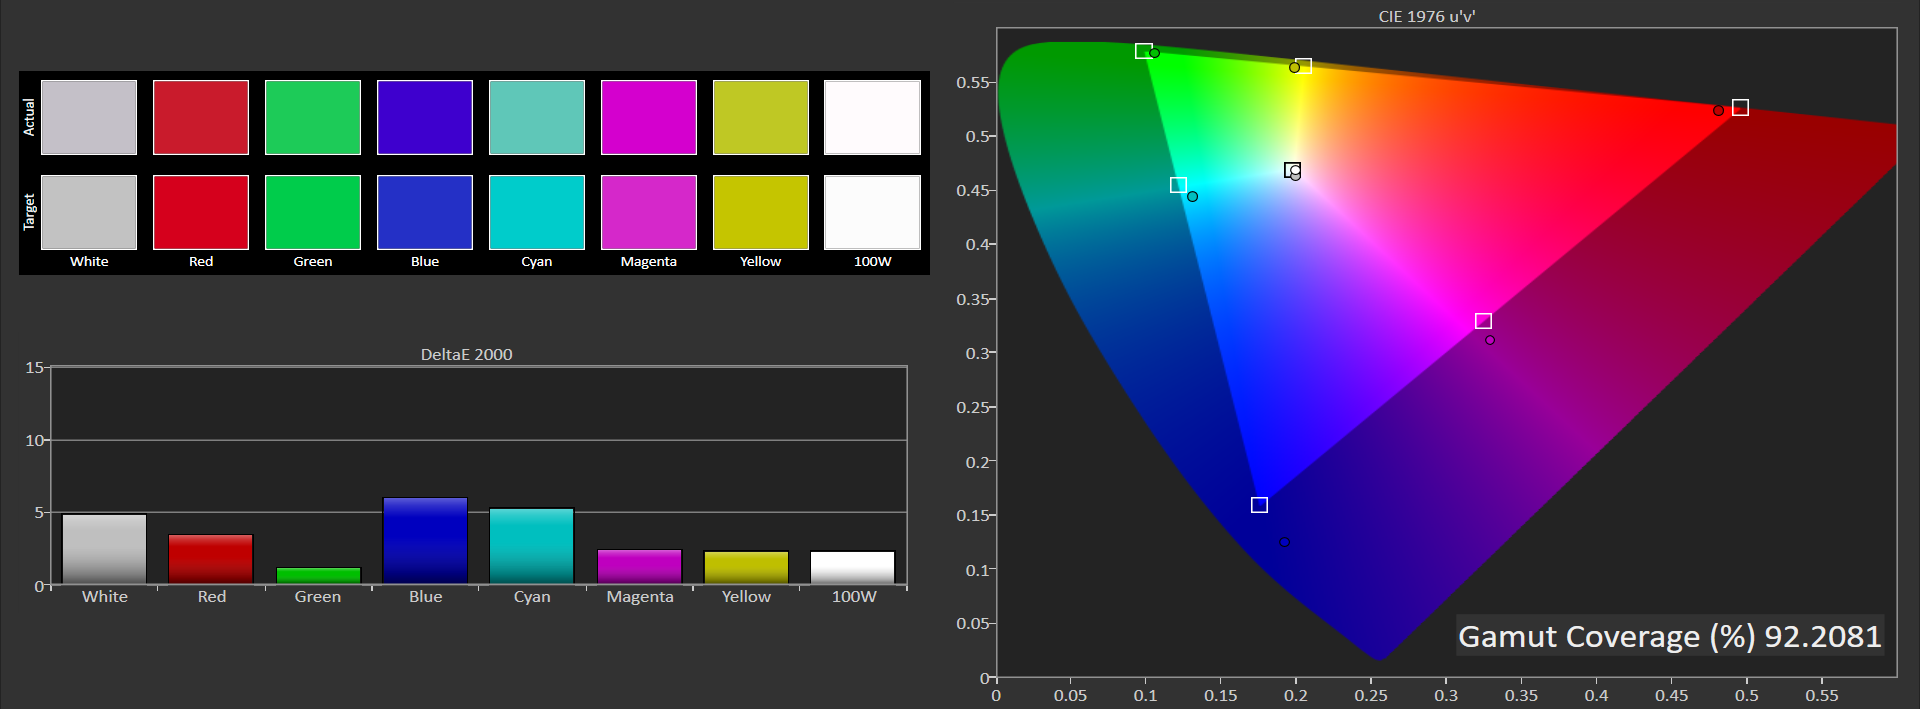
Task: Click the 100W bar in DeltaE chart
Action: click(853, 568)
